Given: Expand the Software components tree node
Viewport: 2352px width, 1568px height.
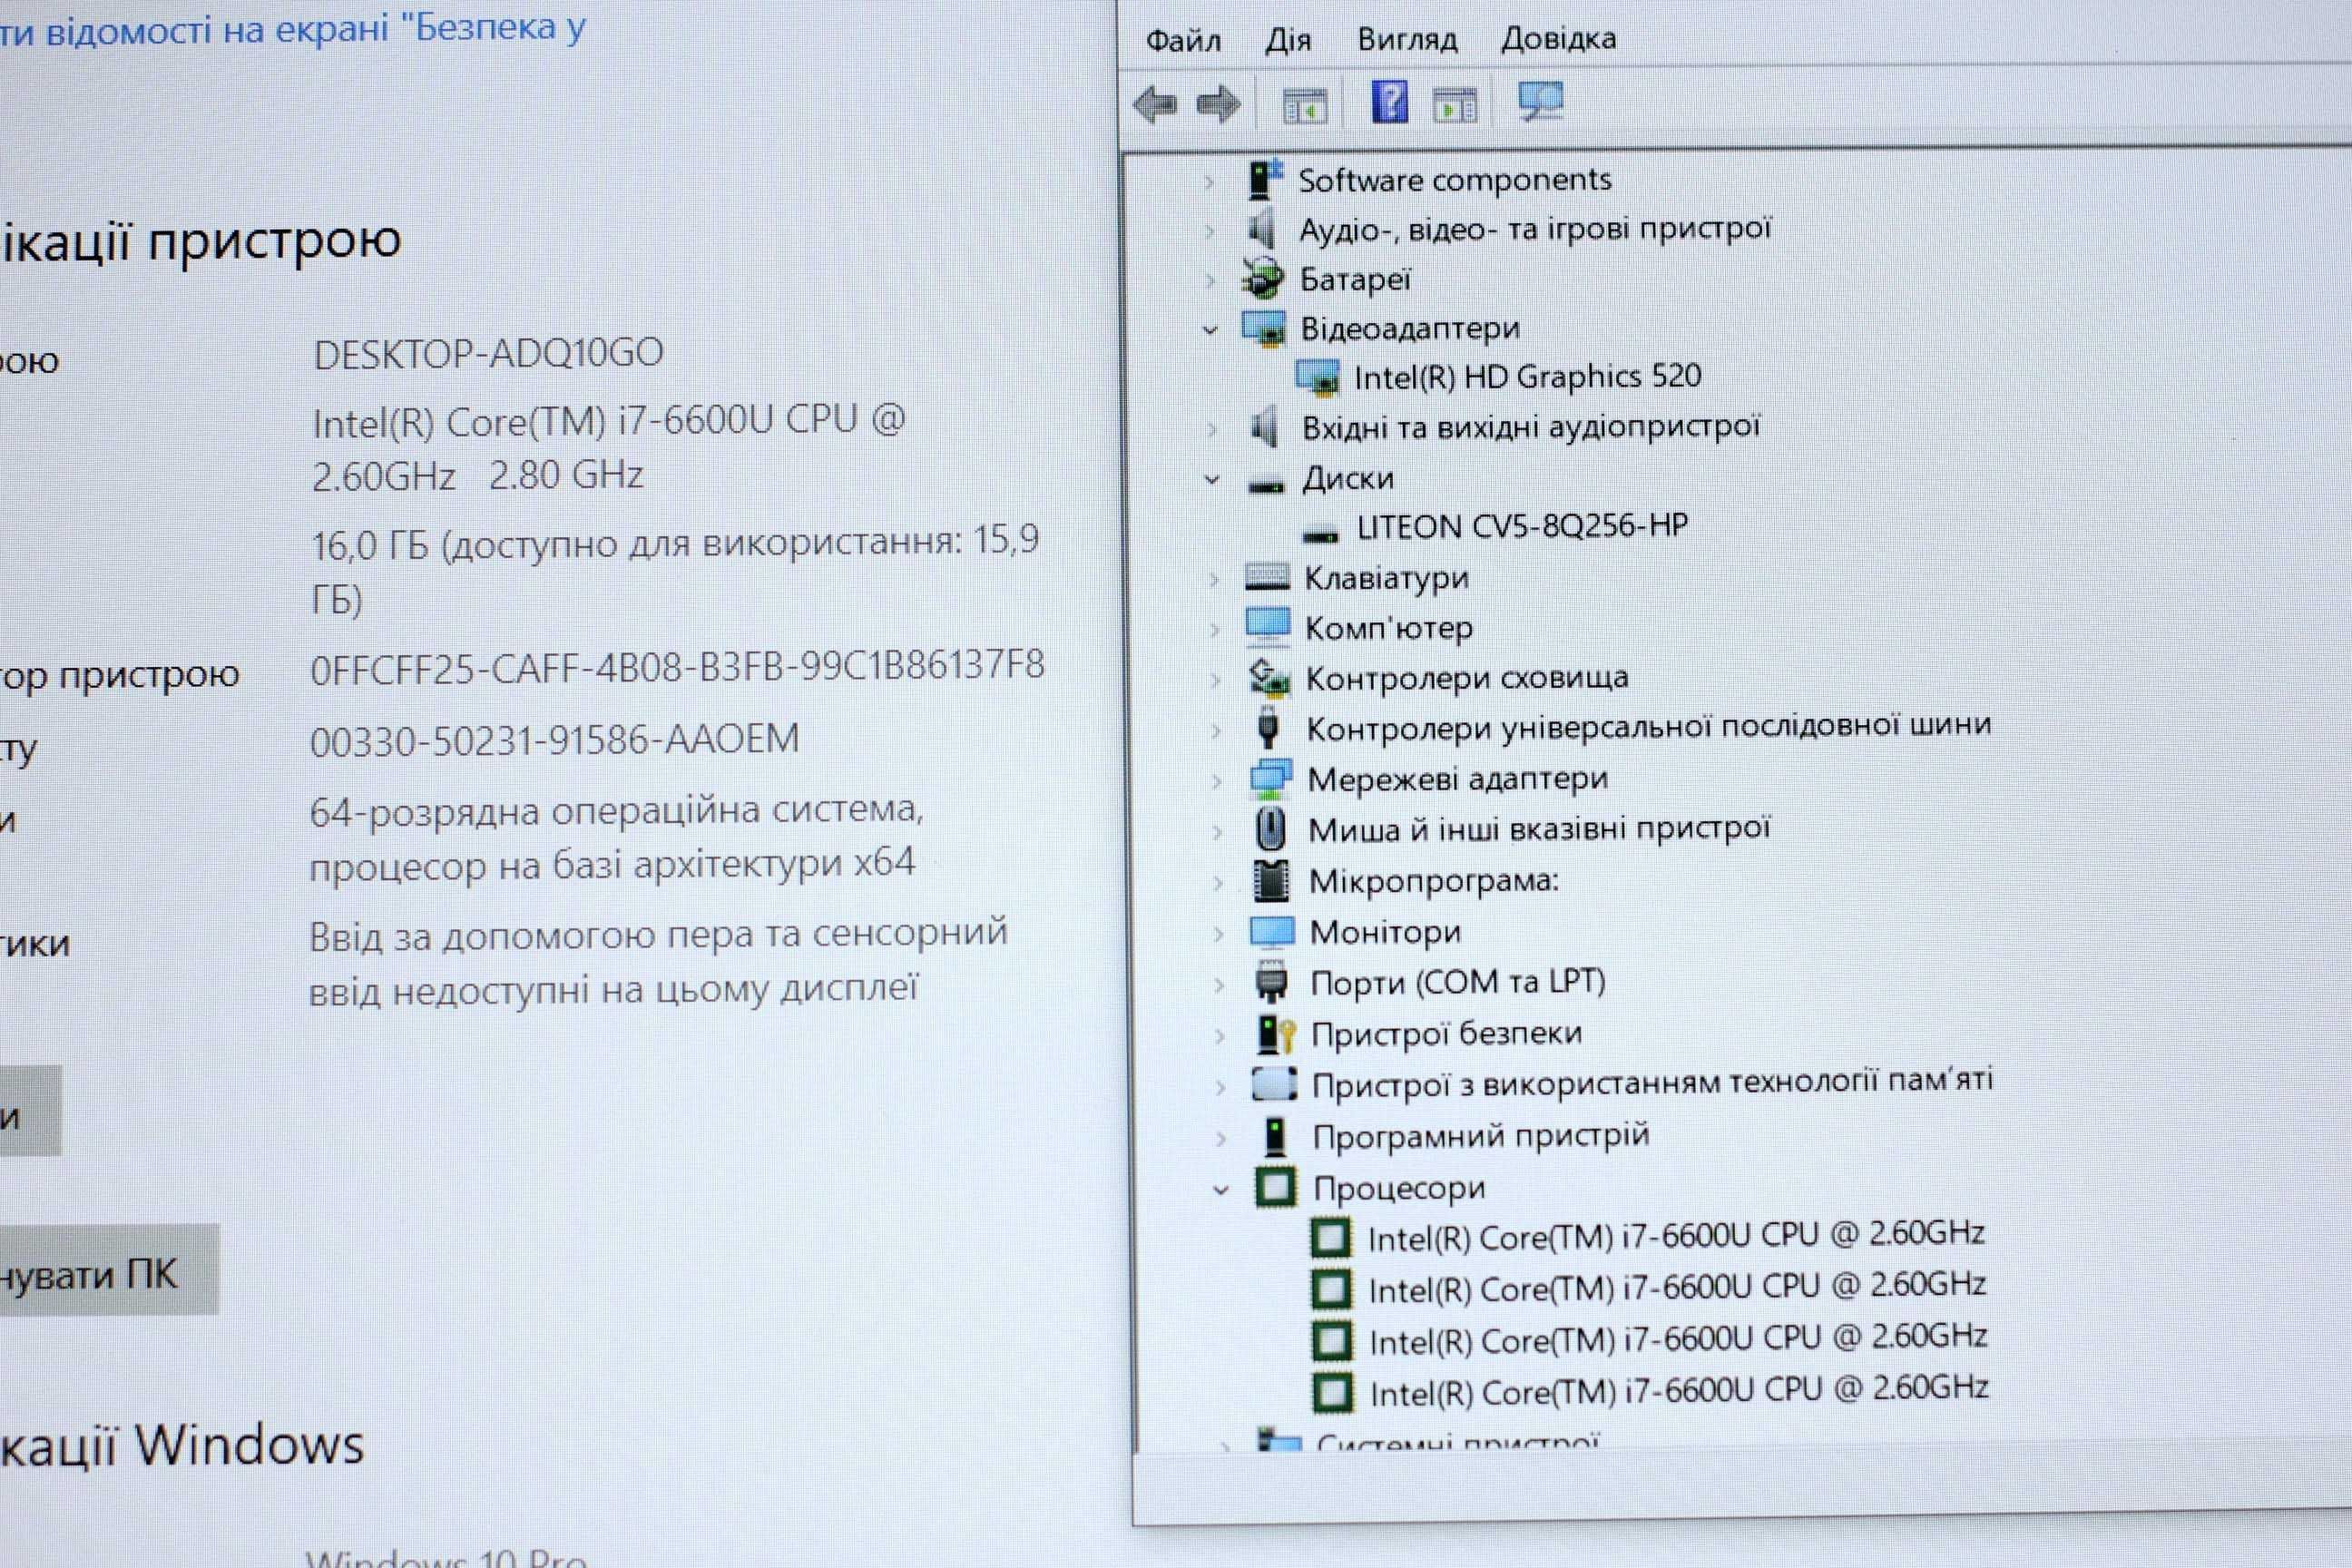Looking at the screenshot, I should pos(1208,182).
